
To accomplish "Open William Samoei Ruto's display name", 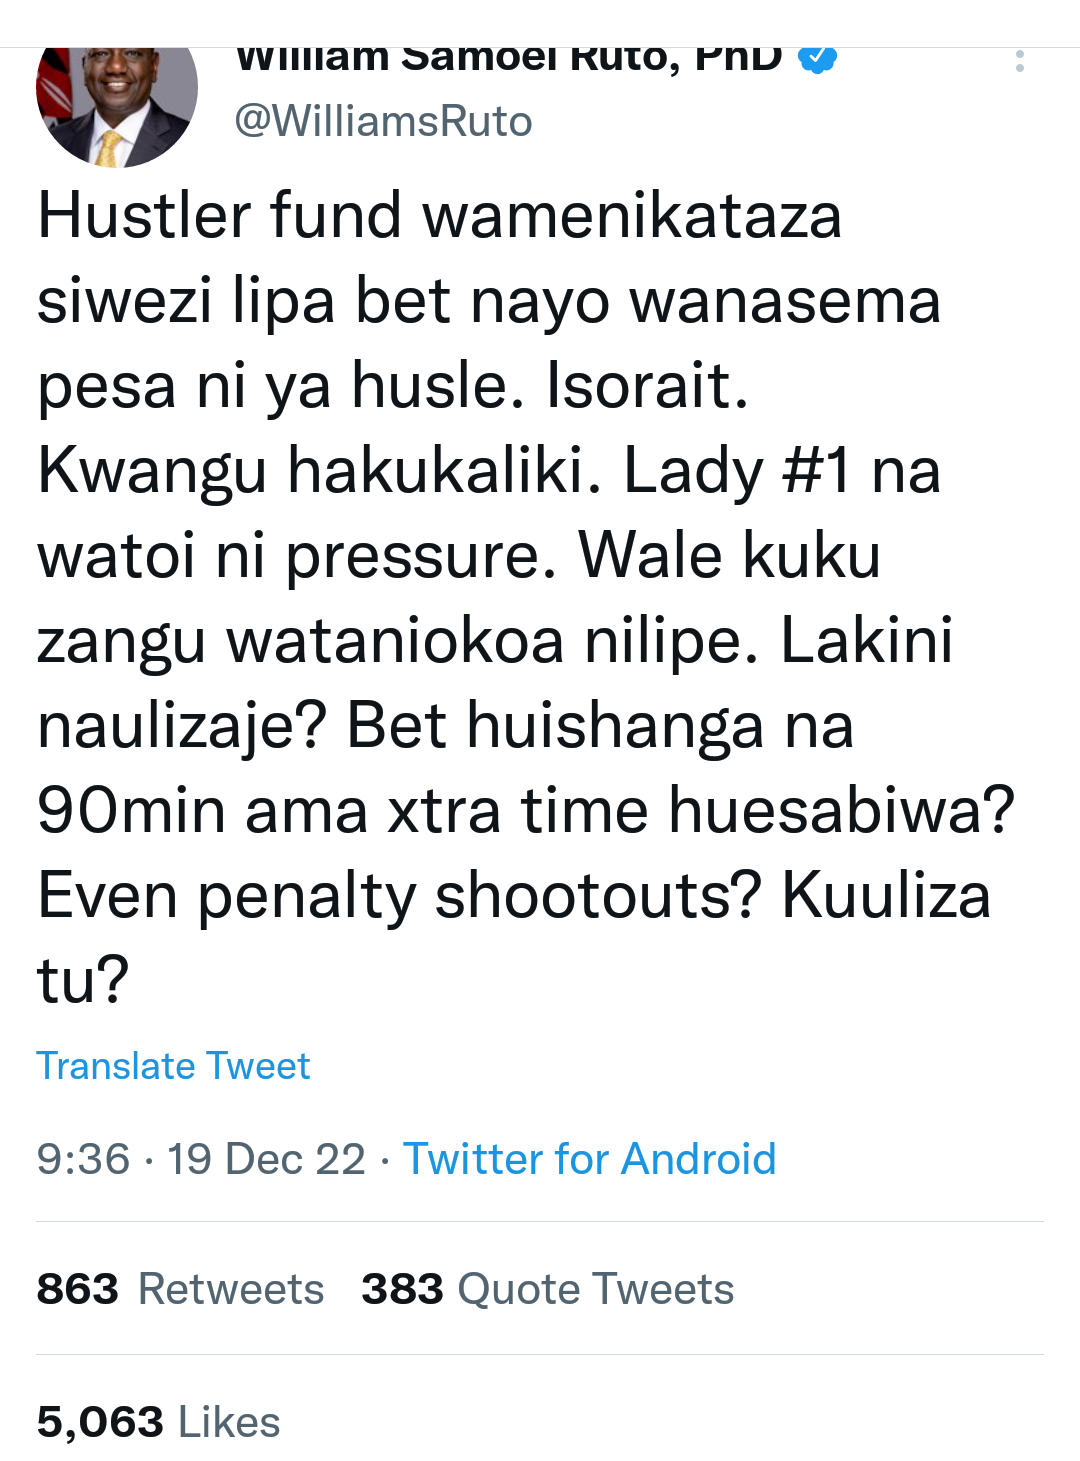I will point(509,59).
